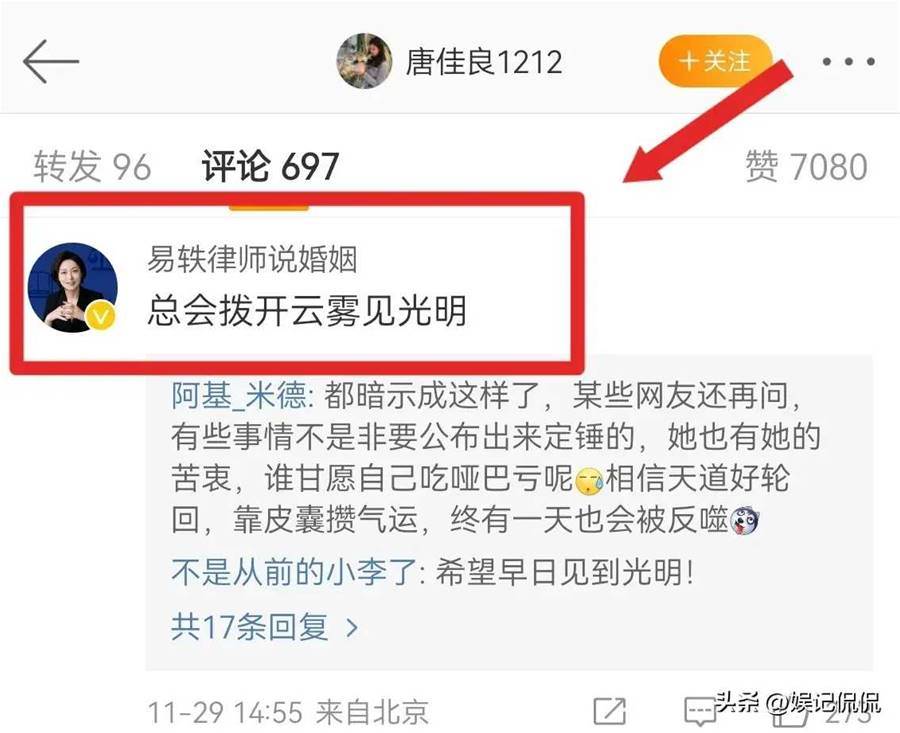Select the 评论 697 tab
The width and height of the screenshot is (900, 733).
(x=270, y=166)
